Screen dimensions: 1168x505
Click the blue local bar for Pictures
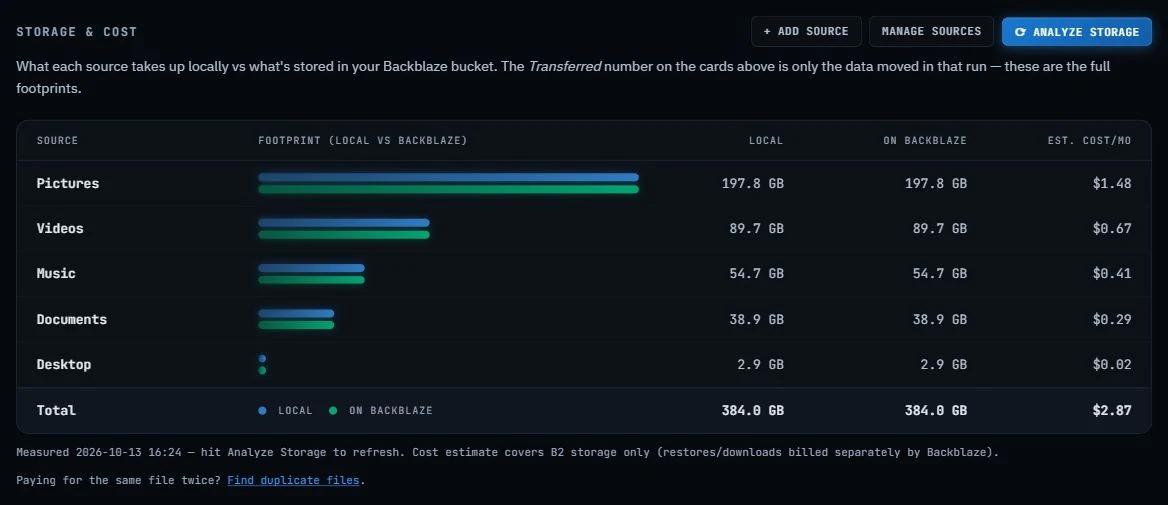tap(448, 177)
